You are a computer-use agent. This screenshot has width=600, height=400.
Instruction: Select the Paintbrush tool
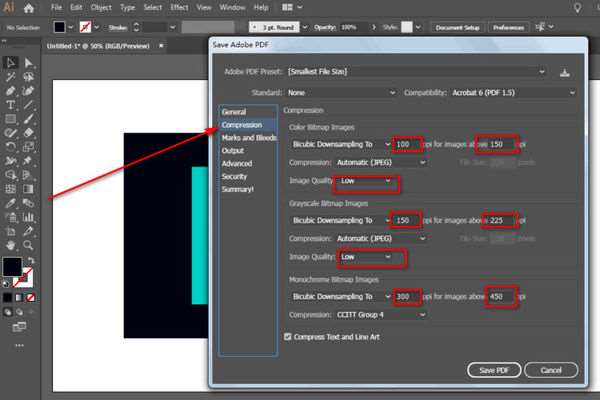[x=28, y=119]
